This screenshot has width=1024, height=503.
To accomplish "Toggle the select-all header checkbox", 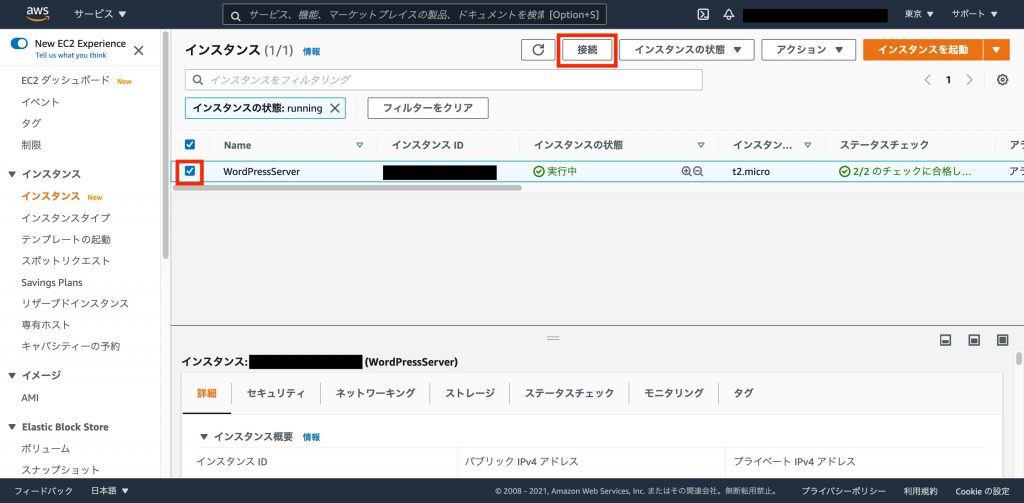I will tap(190, 144).
